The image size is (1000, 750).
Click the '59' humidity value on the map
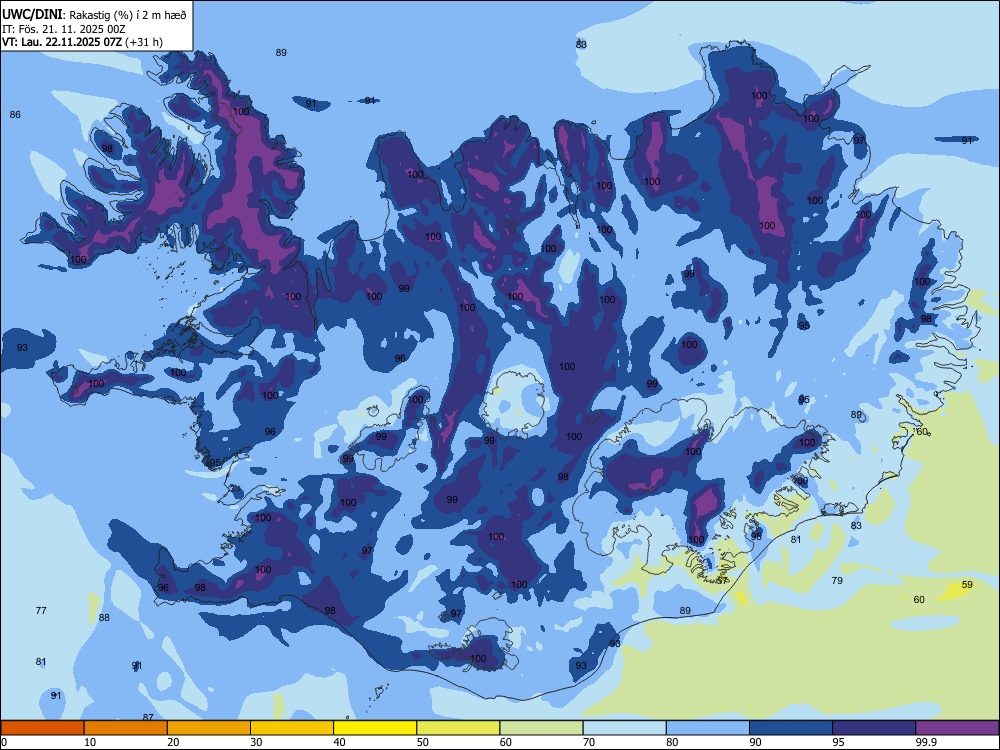[967, 584]
